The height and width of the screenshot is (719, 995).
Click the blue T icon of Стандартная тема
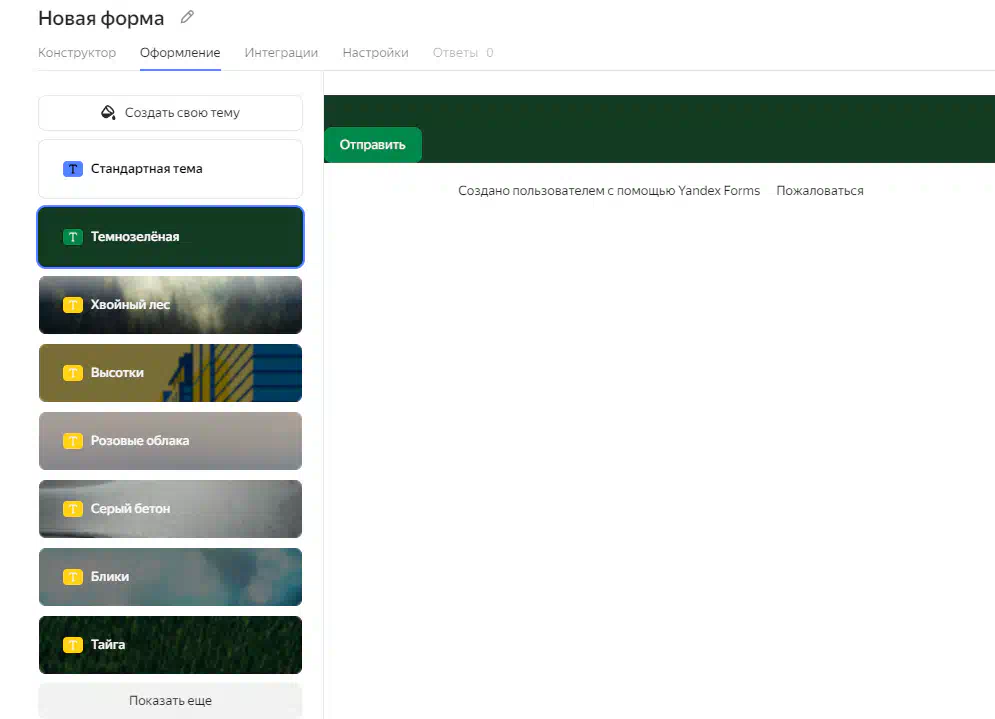point(73,169)
